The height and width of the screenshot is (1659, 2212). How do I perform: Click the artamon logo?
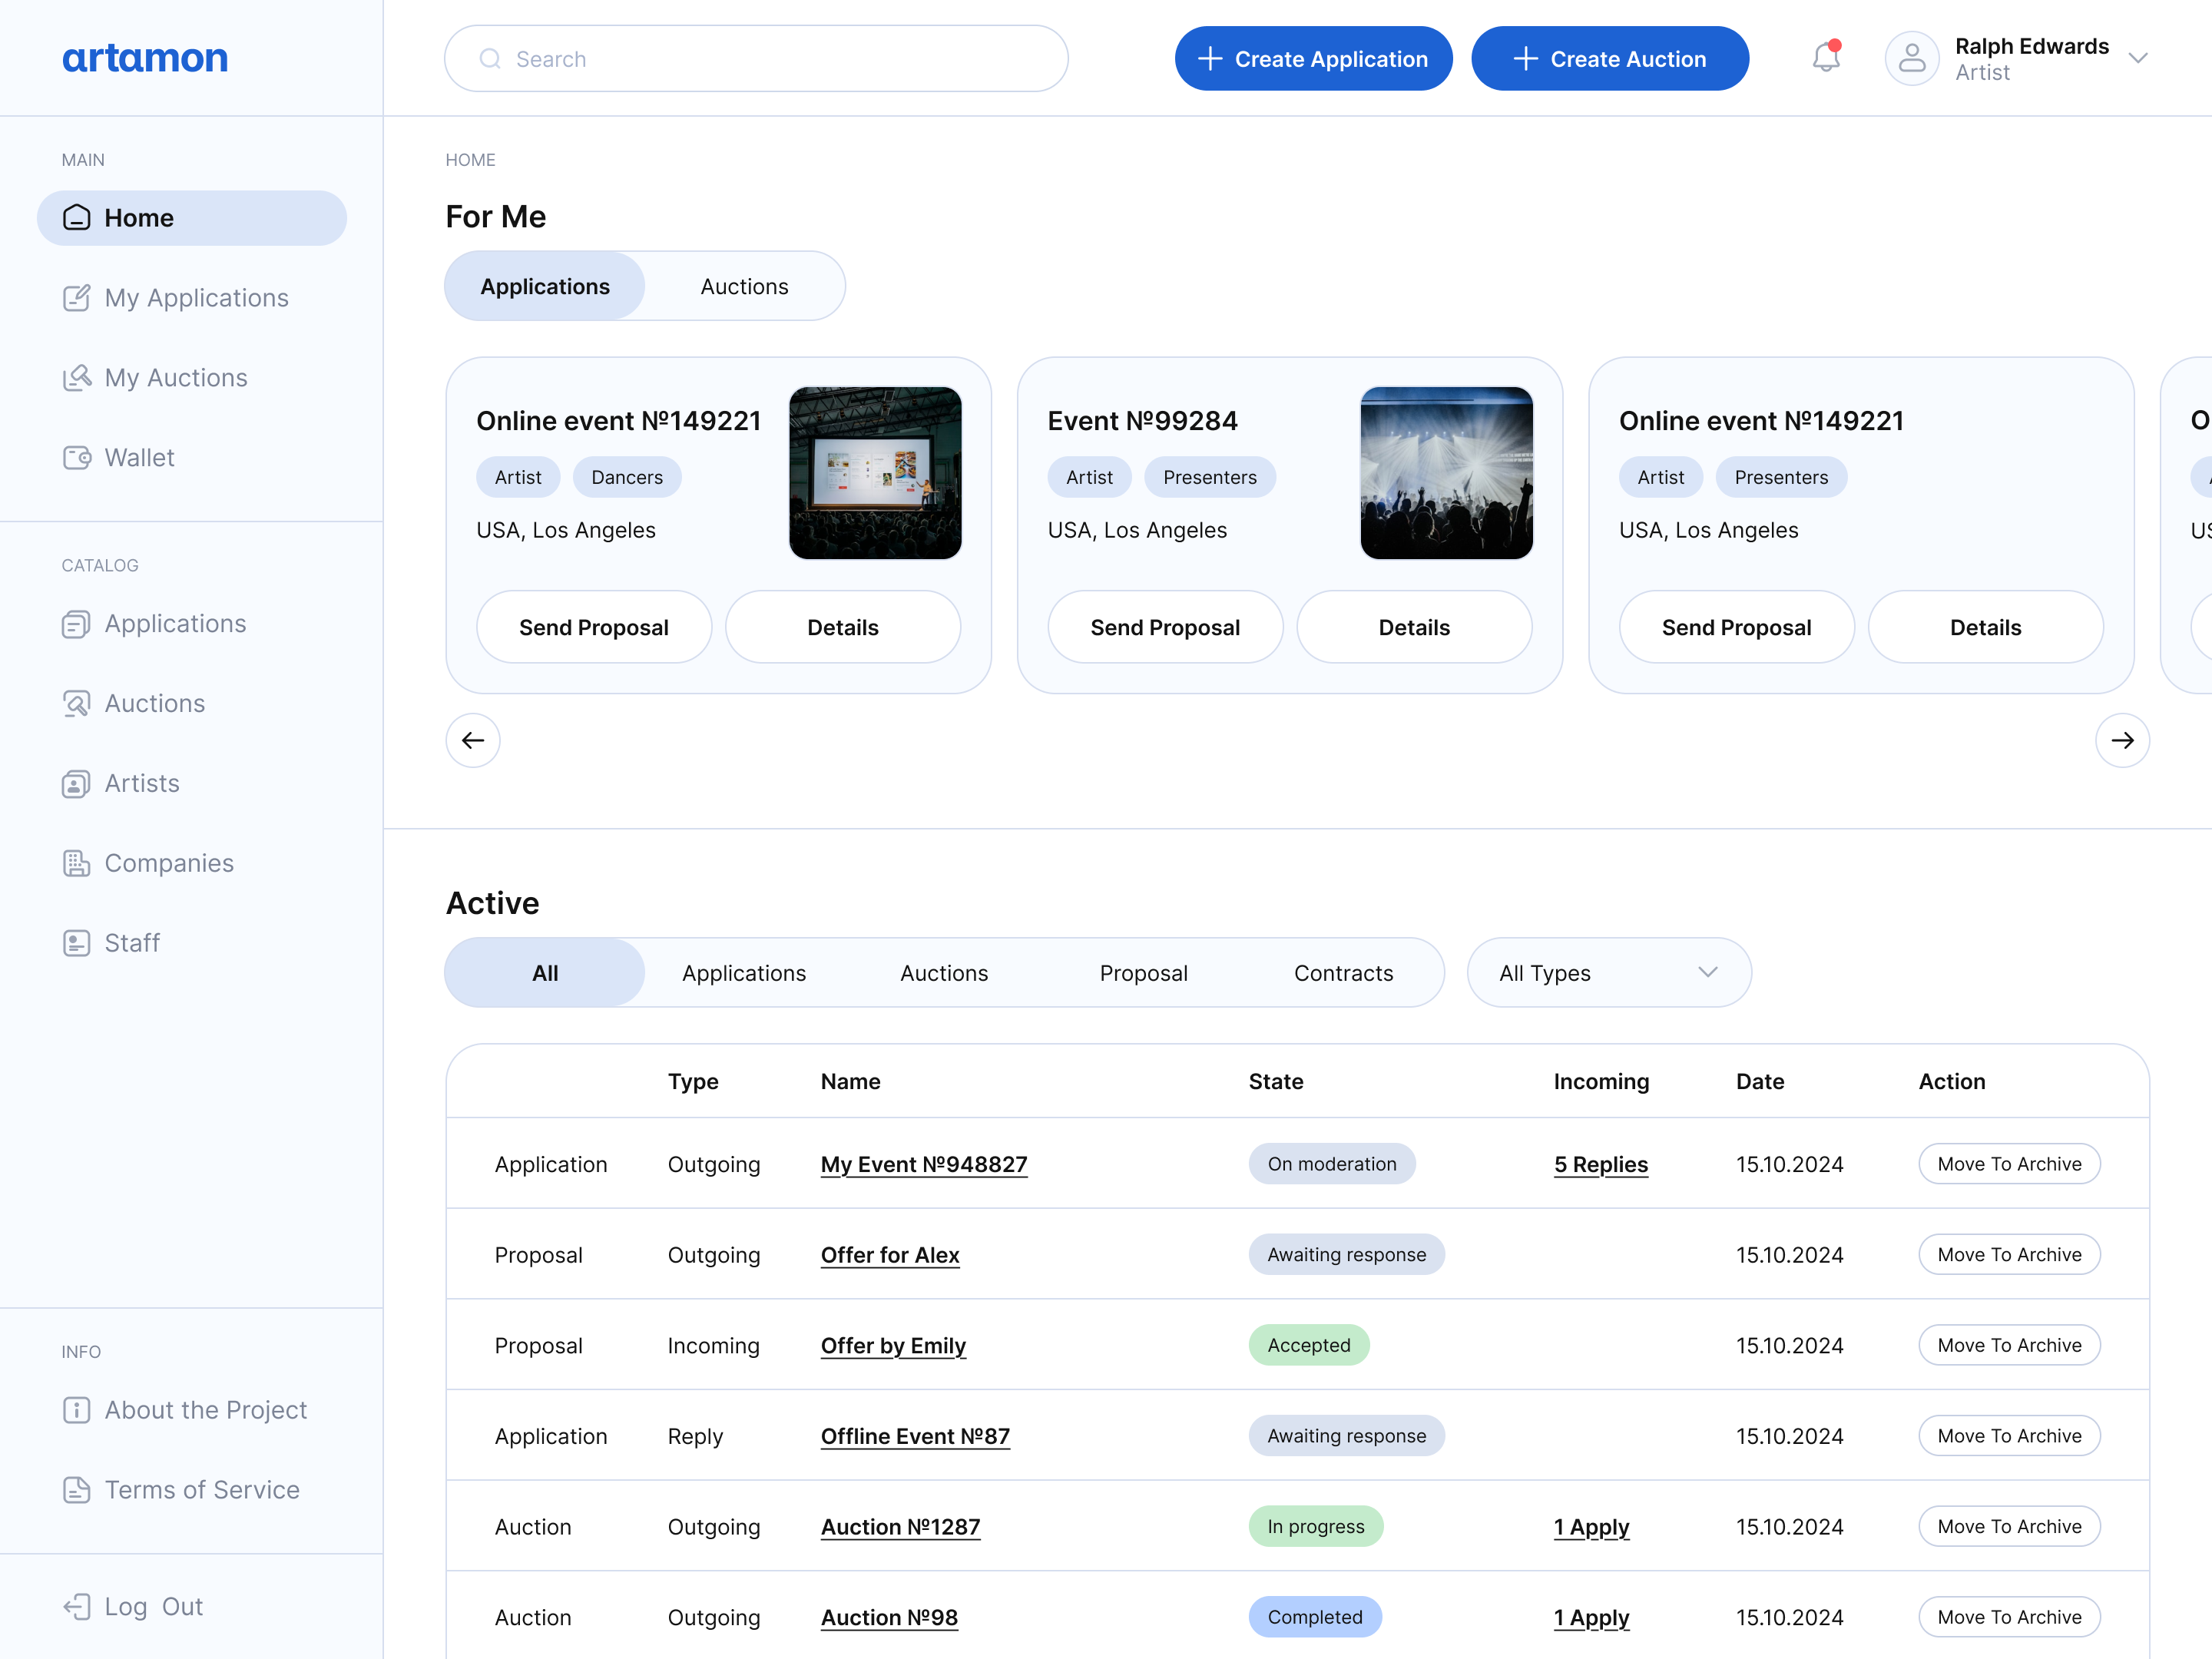(x=145, y=58)
